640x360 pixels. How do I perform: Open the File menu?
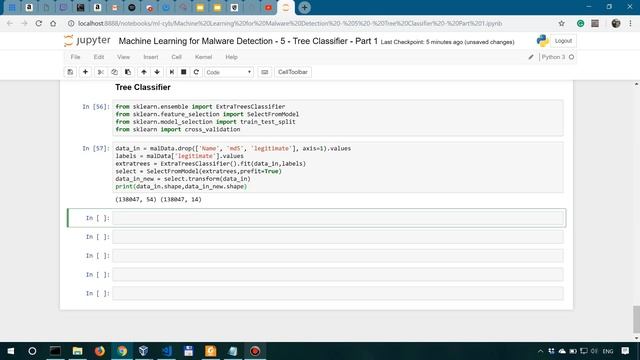click(x=76, y=57)
